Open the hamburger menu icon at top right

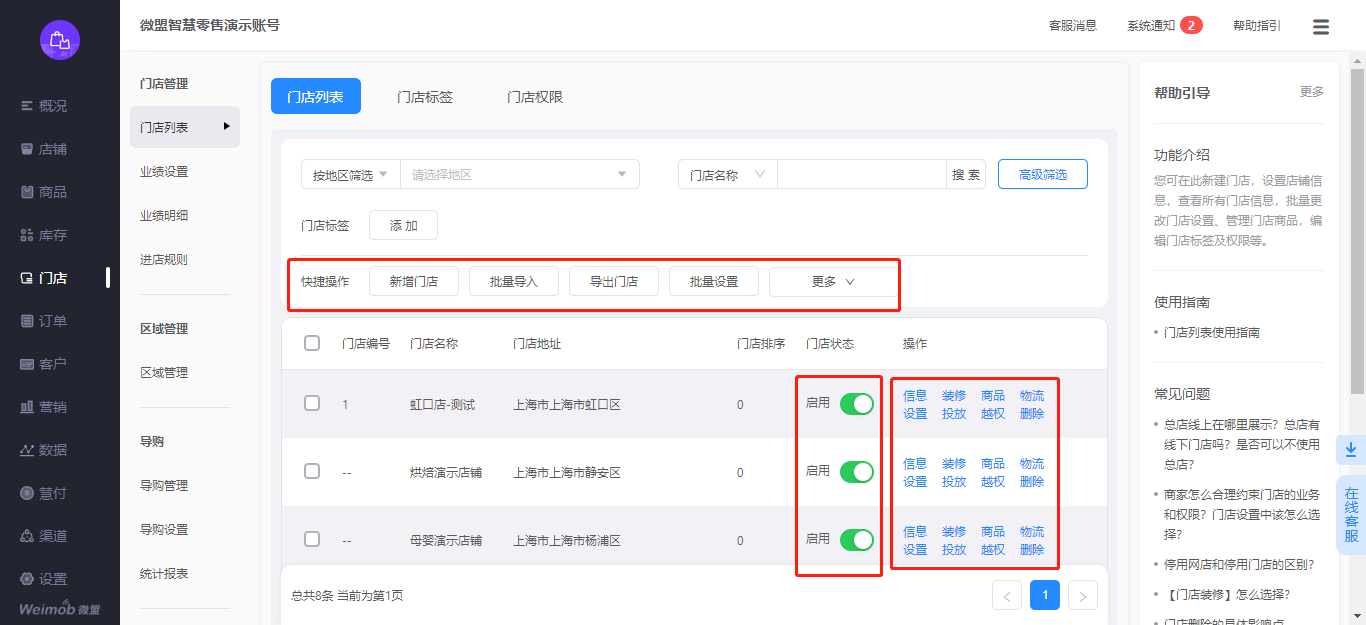coord(1321,27)
